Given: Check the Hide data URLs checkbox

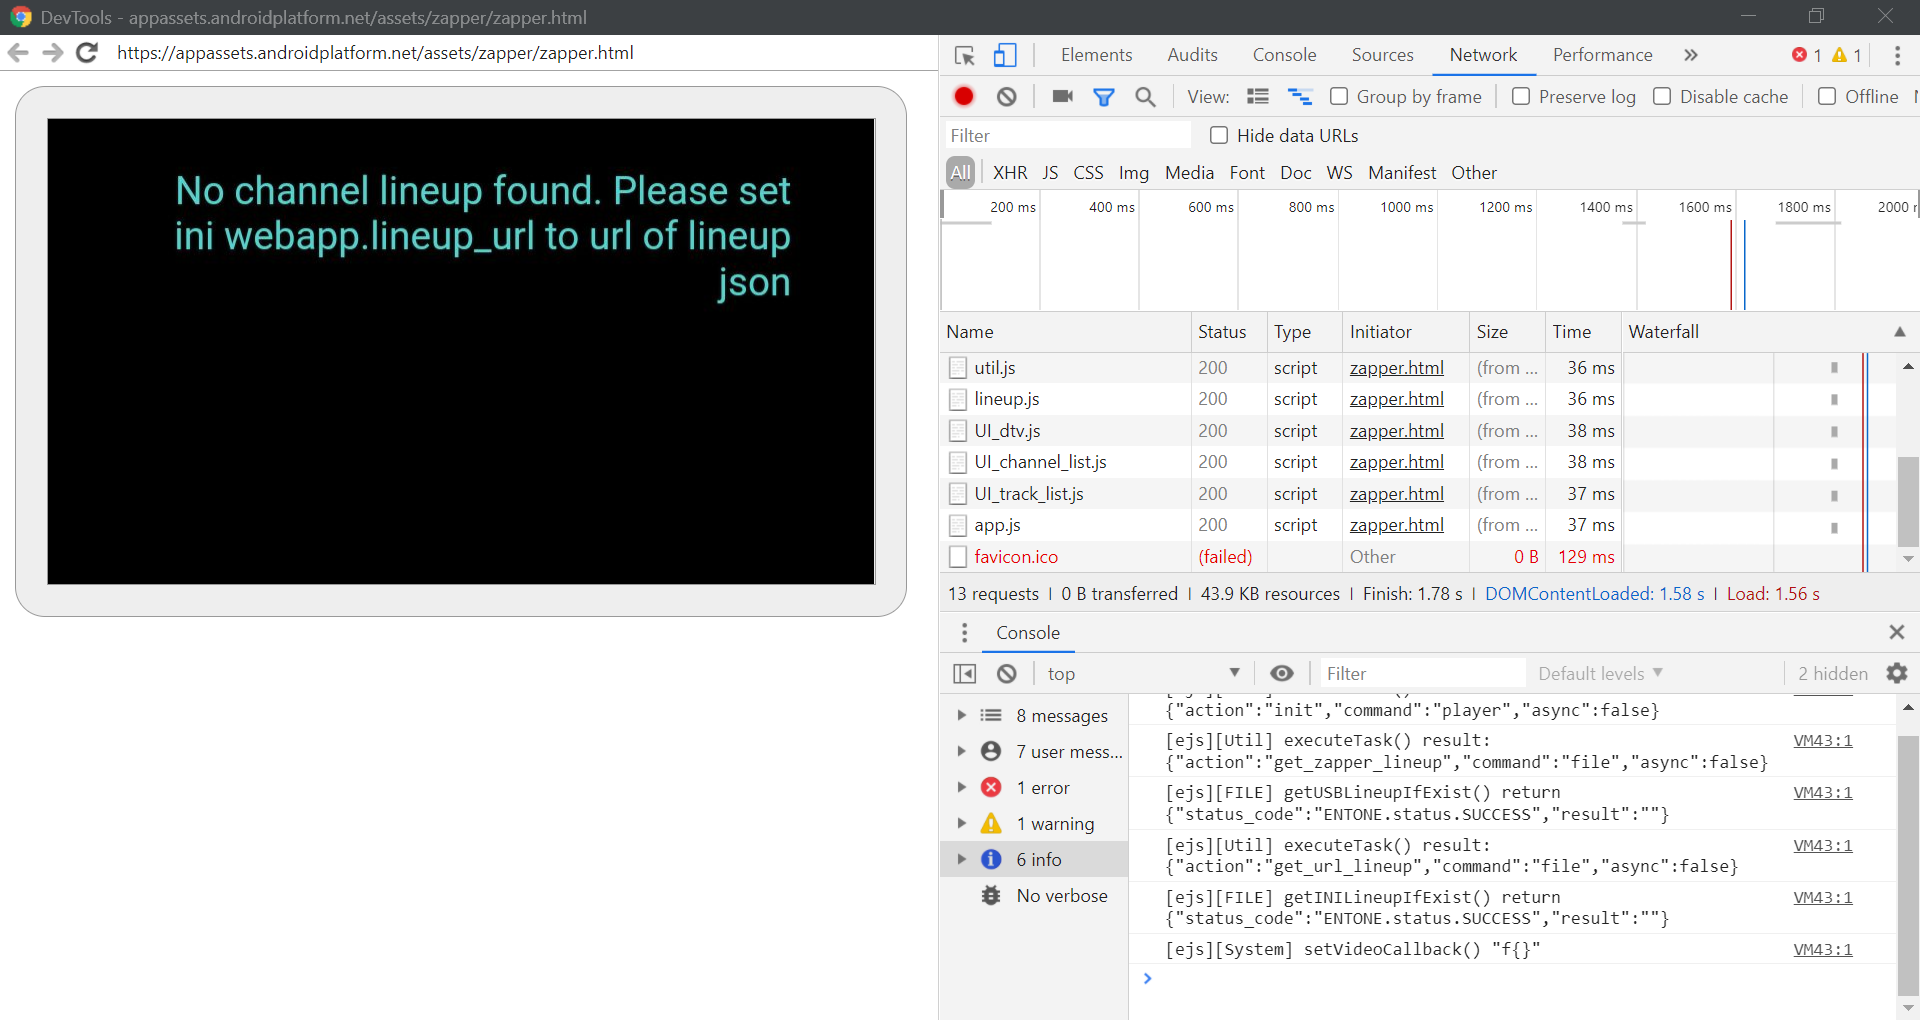Looking at the screenshot, I should point(1219,136).
